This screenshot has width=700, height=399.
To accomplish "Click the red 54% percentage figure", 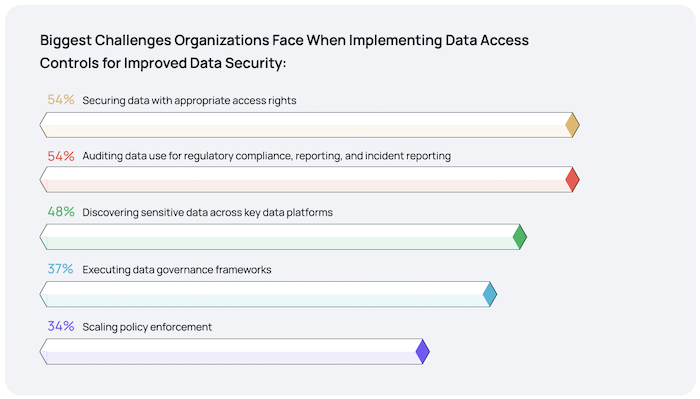I will [61, 156].
